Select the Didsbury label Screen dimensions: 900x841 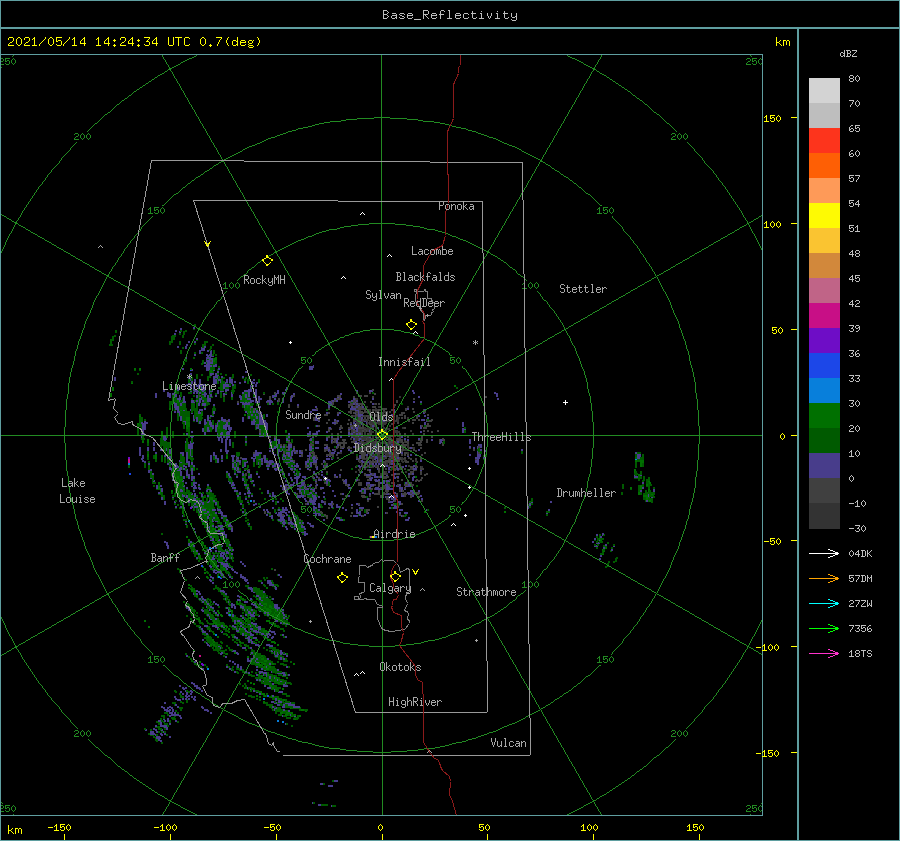click(378, 448)
